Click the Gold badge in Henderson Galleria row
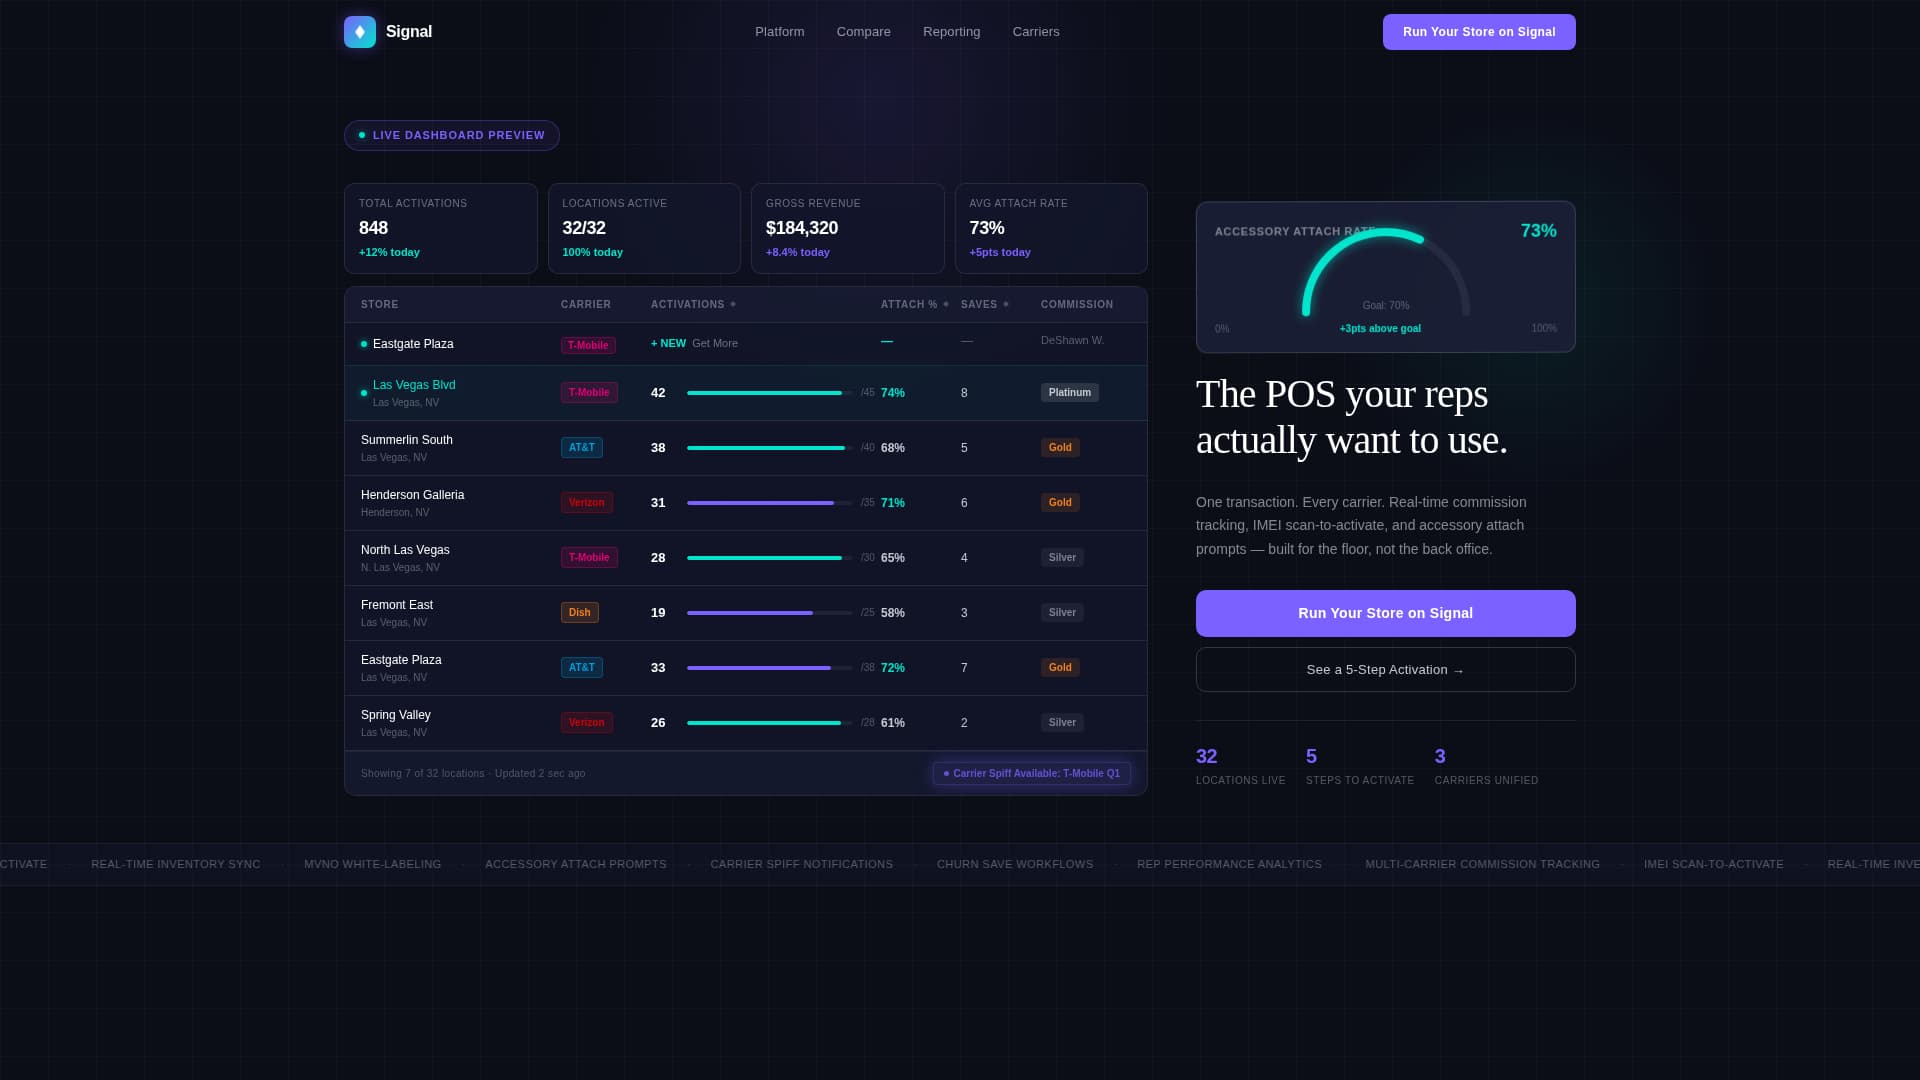 click(1060, 502)
